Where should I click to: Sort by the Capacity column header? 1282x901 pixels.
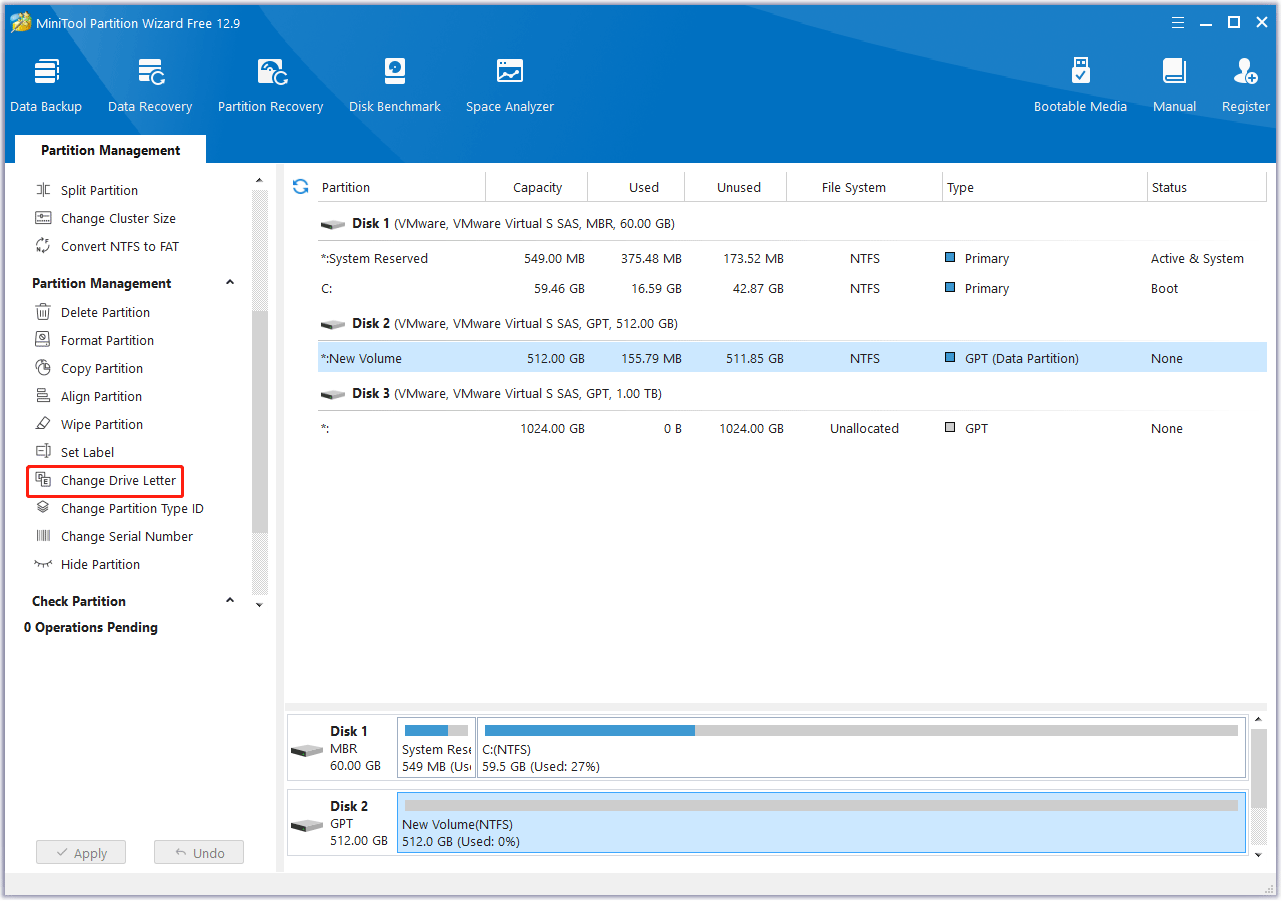[x=537, y=187]
